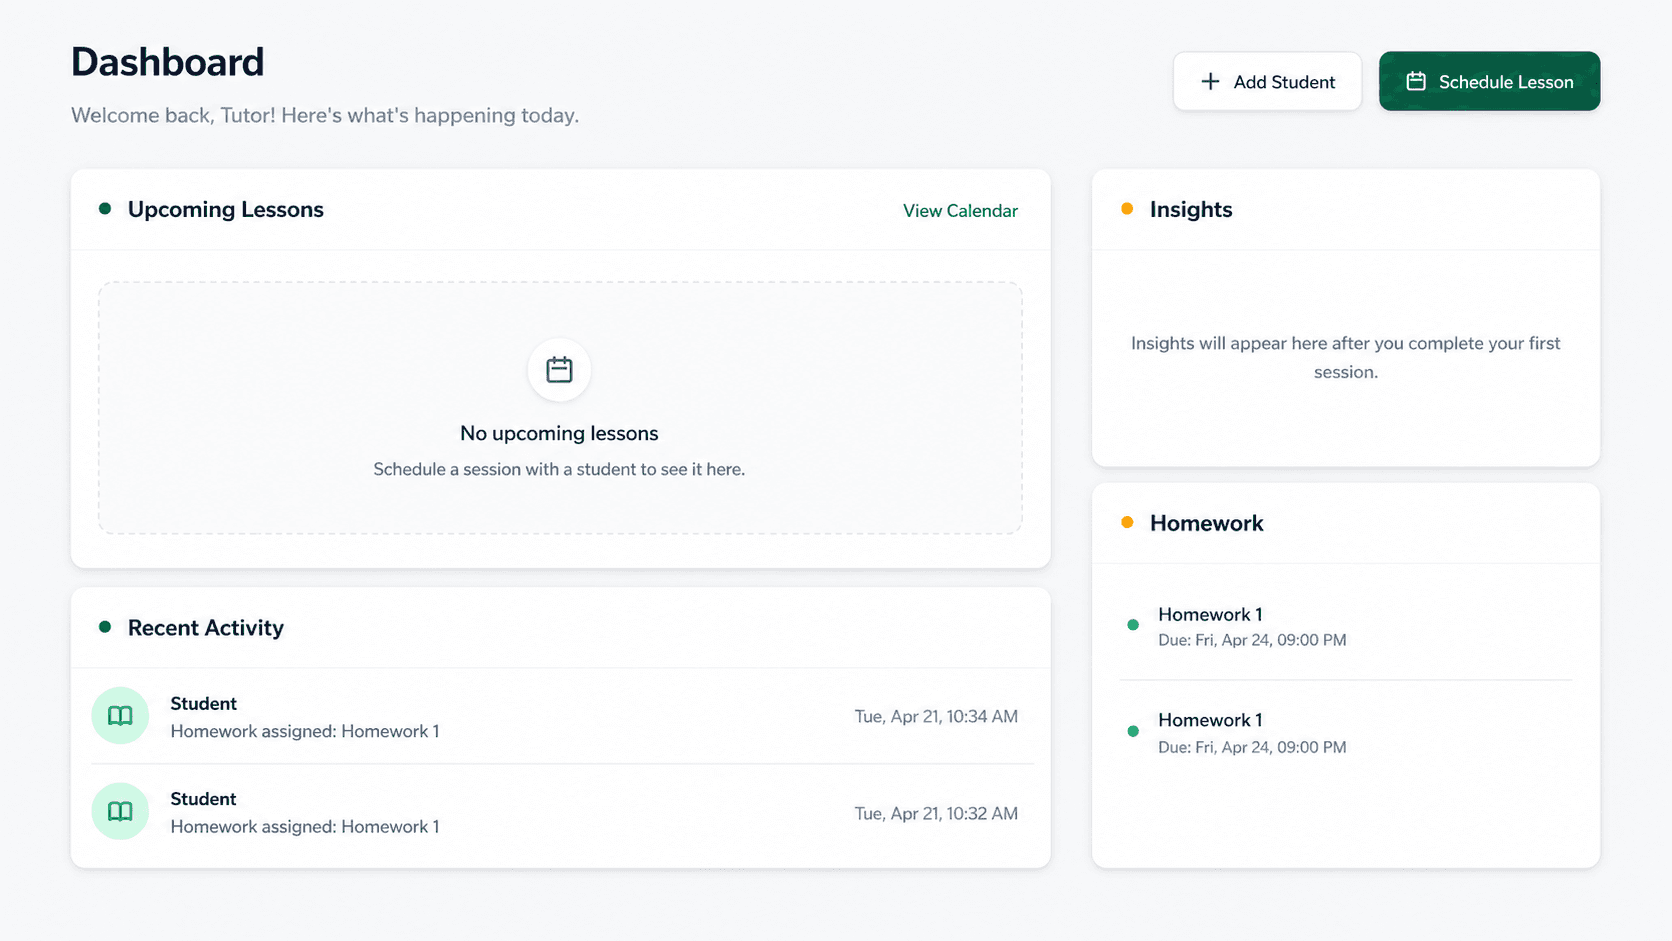This screenshot has height=941, width=1672.
Task: Click book icon of 10:32 AM activity
Action: tap(120, 811)
